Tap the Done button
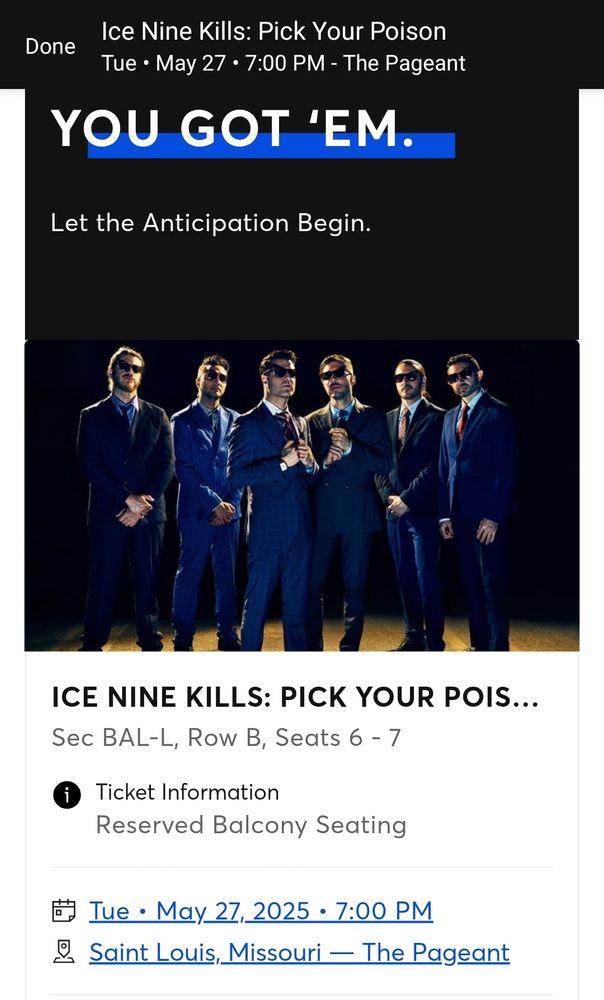604x1000 pixels. pyautogui.click(x=50, y=47)
